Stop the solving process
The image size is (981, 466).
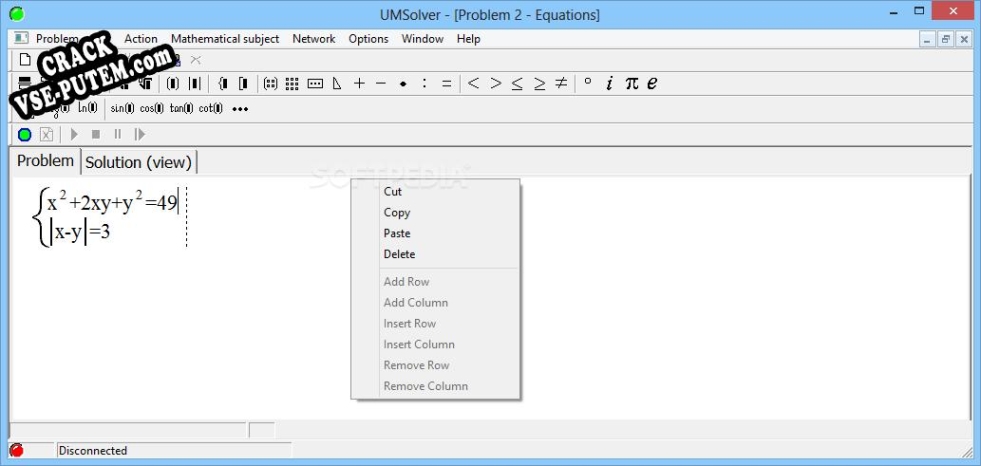(96, 134)
